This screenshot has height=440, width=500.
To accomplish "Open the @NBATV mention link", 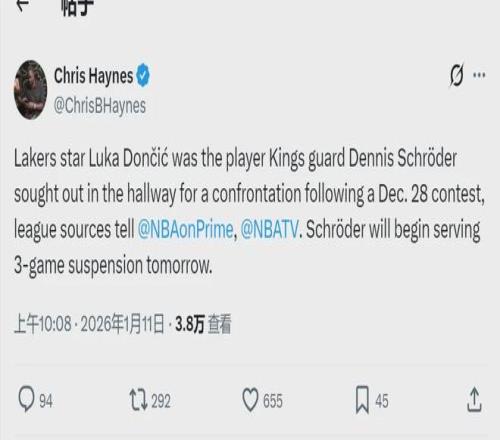I will point(269,229).
